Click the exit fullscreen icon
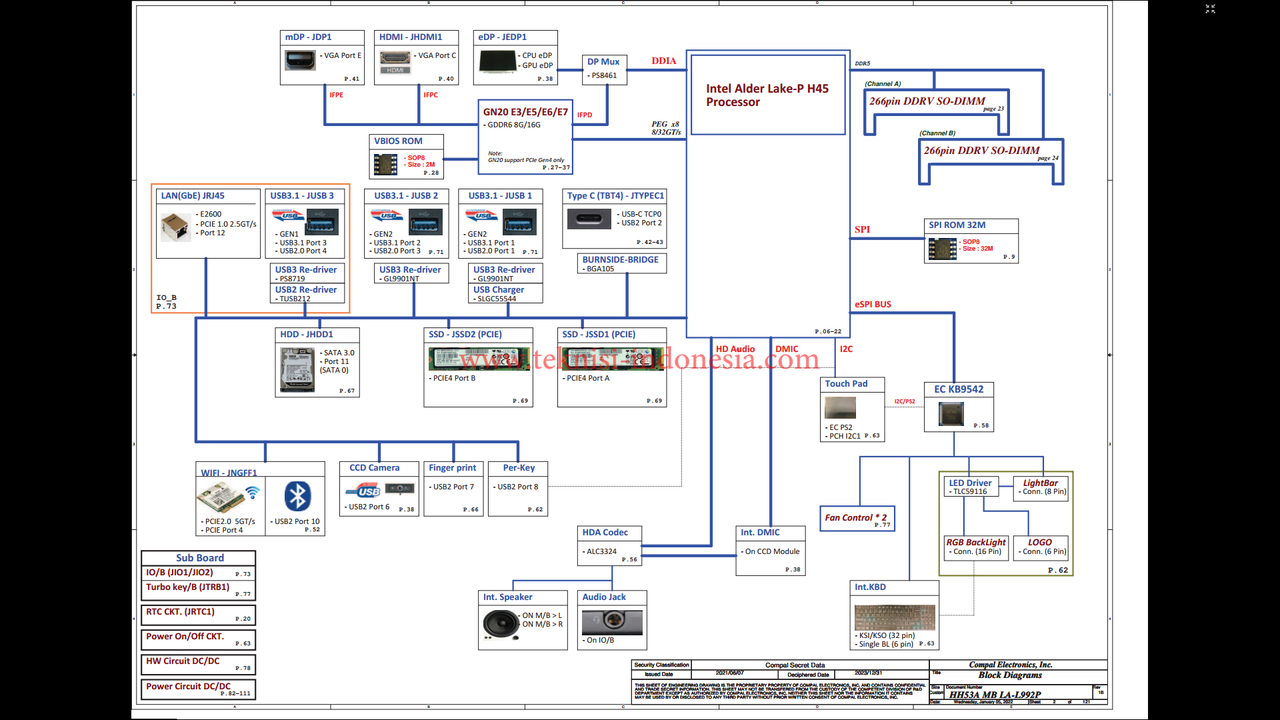Screen dimensions: 1280x720 [1210, 9]
